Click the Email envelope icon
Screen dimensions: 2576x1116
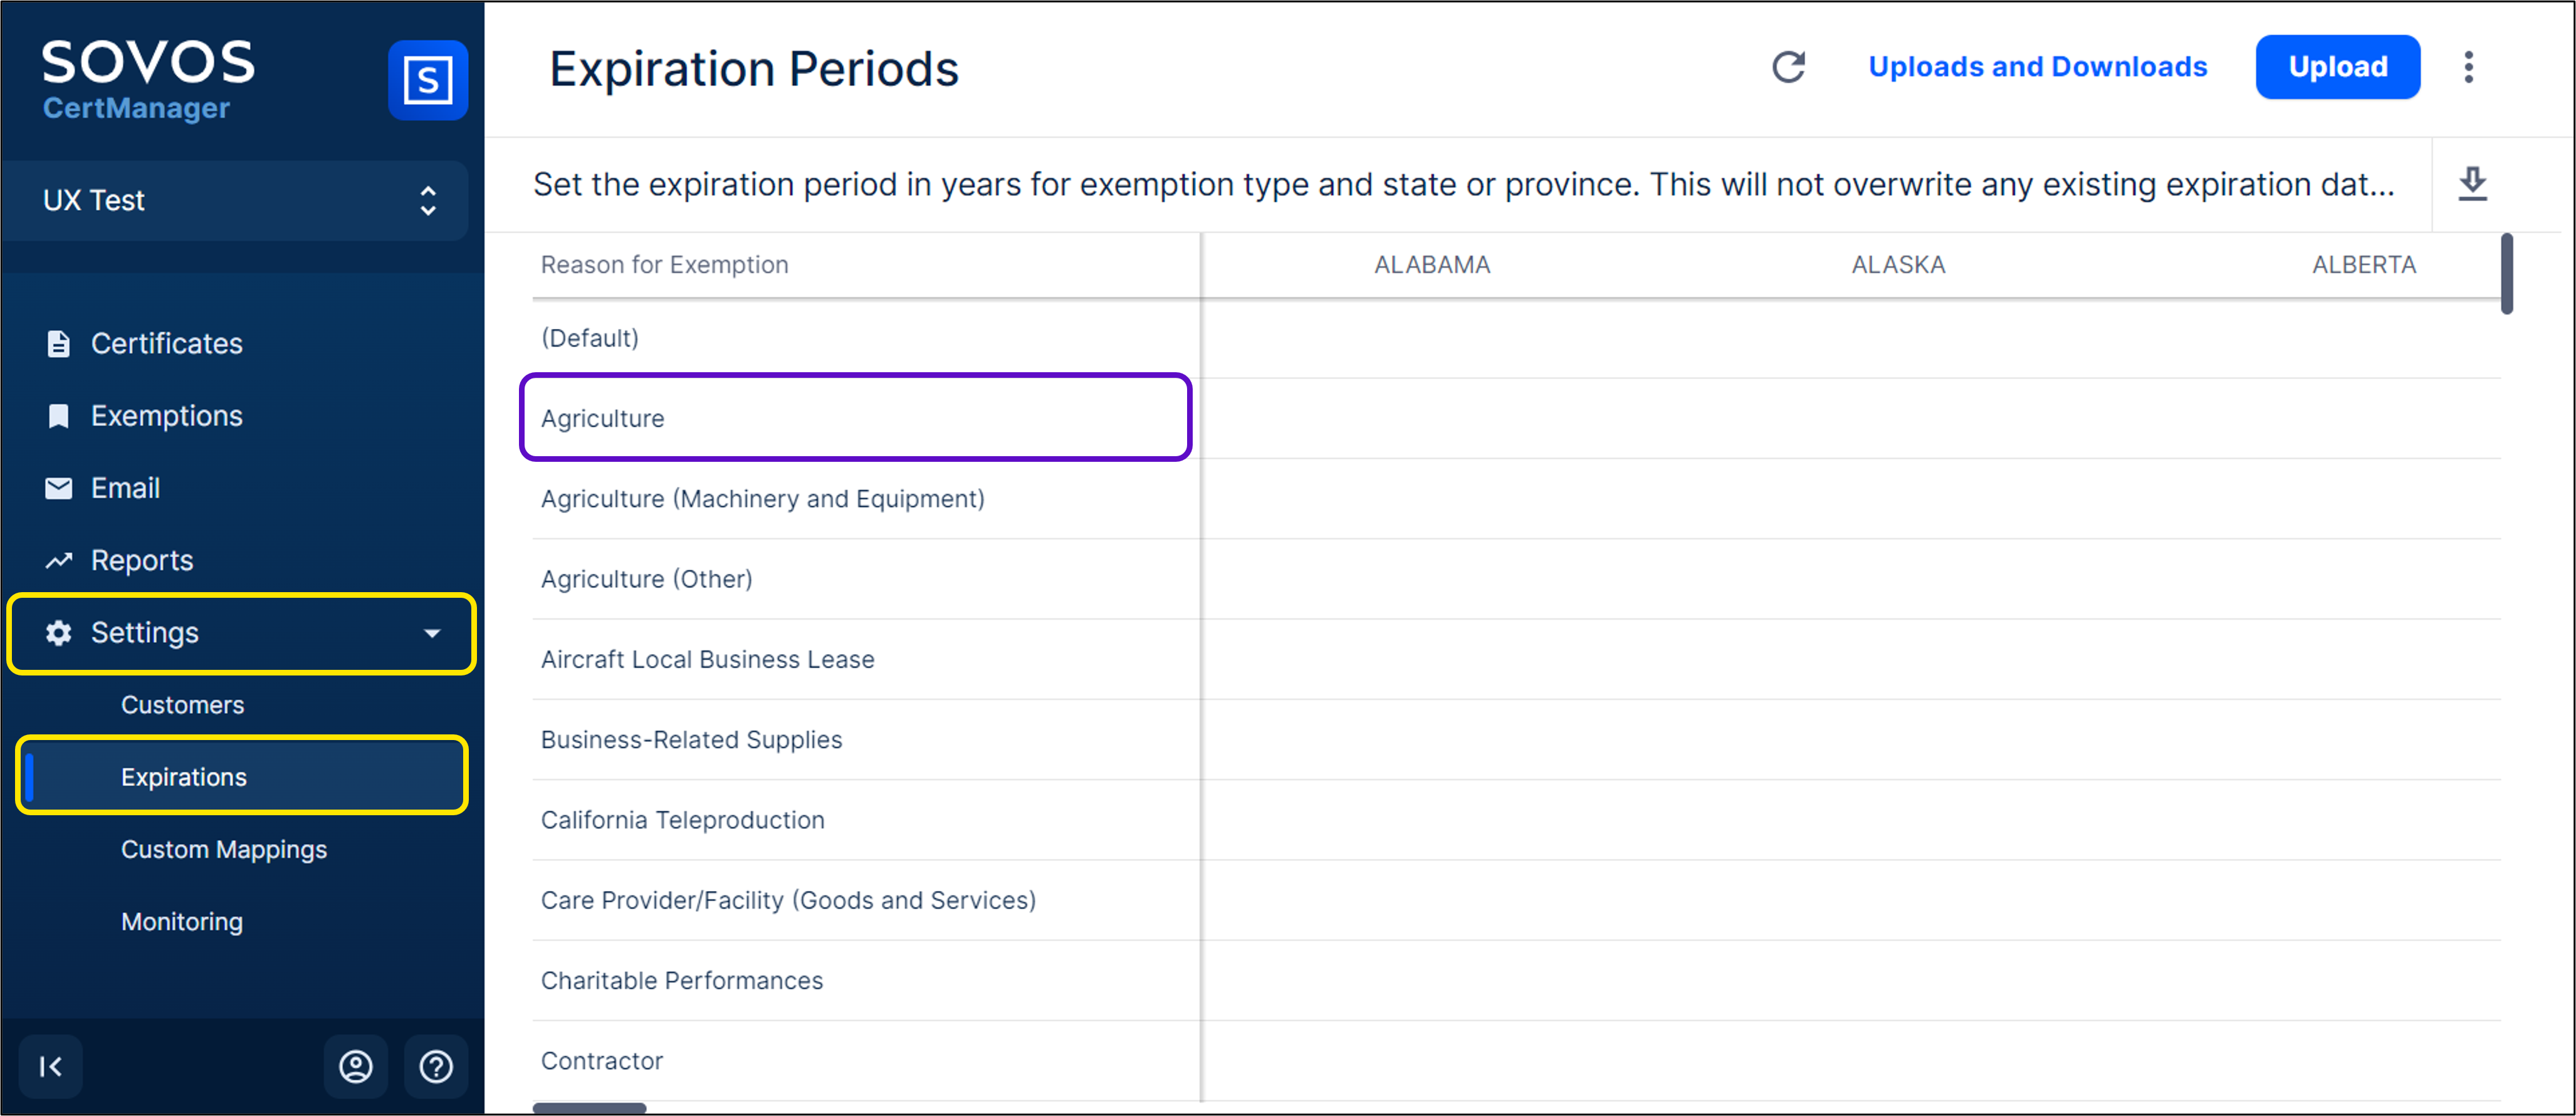pos(59,488)
